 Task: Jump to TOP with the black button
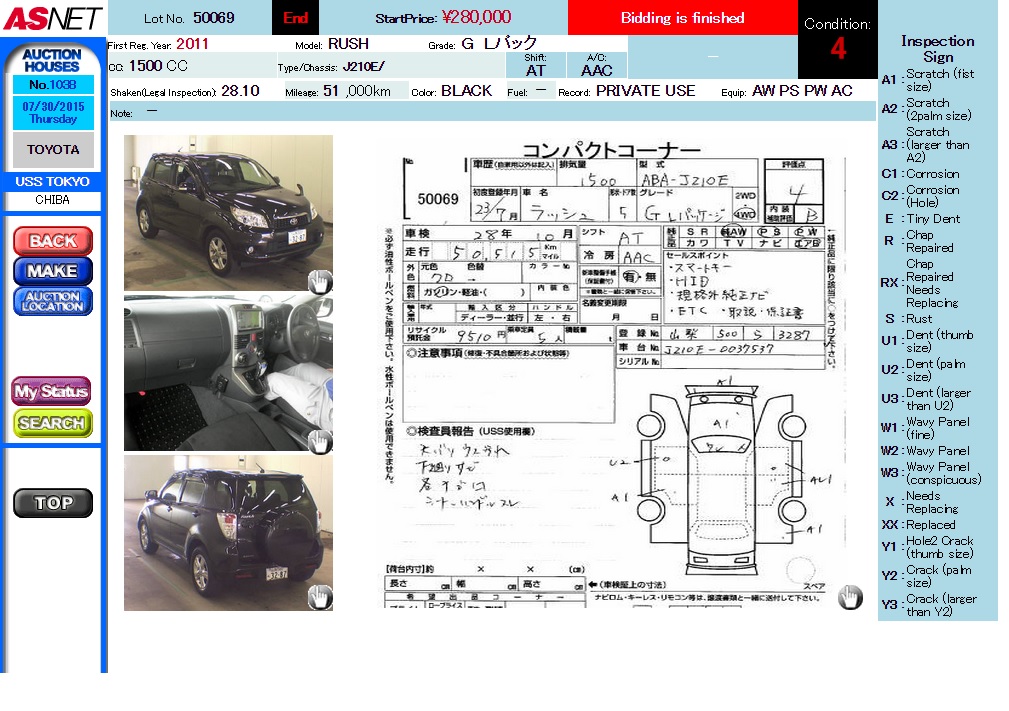[53, 503]
